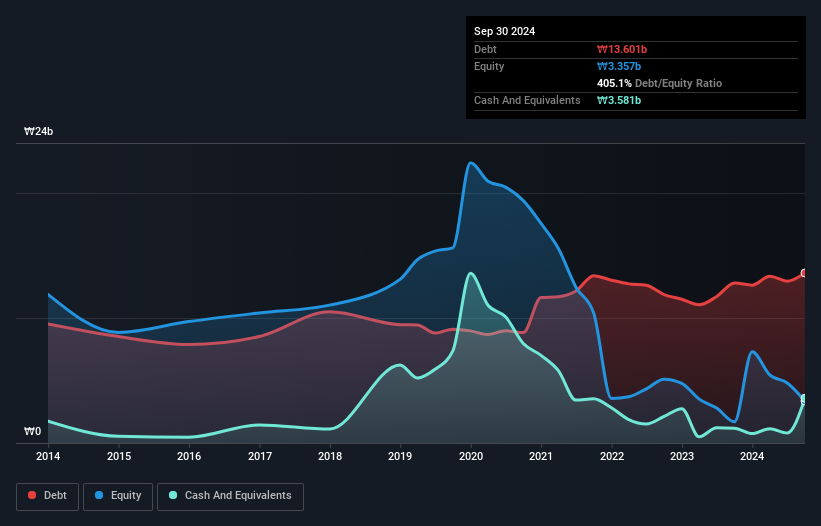The image size is (821, 526).
Task: Toggle the Equity series legend button
Action: pyautogui.click(x=118, y=496)
